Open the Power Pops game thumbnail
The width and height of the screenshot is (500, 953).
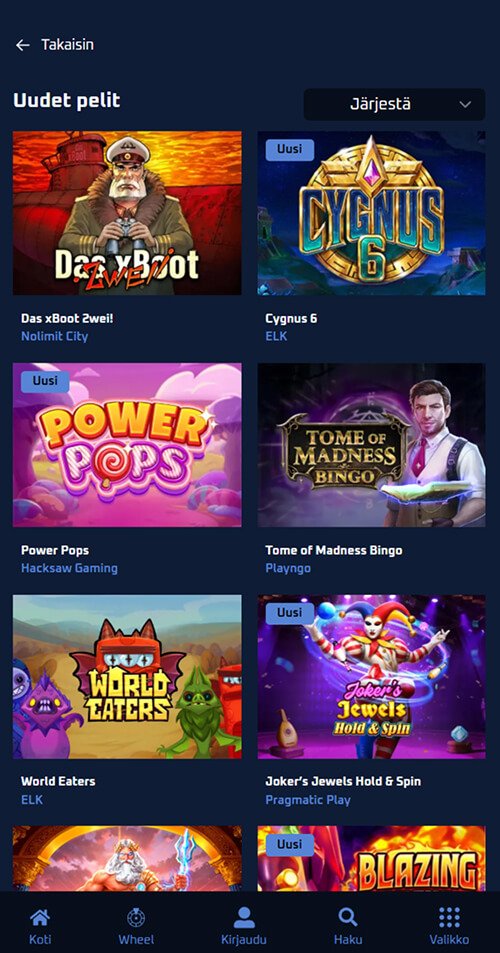coord(127,445)
